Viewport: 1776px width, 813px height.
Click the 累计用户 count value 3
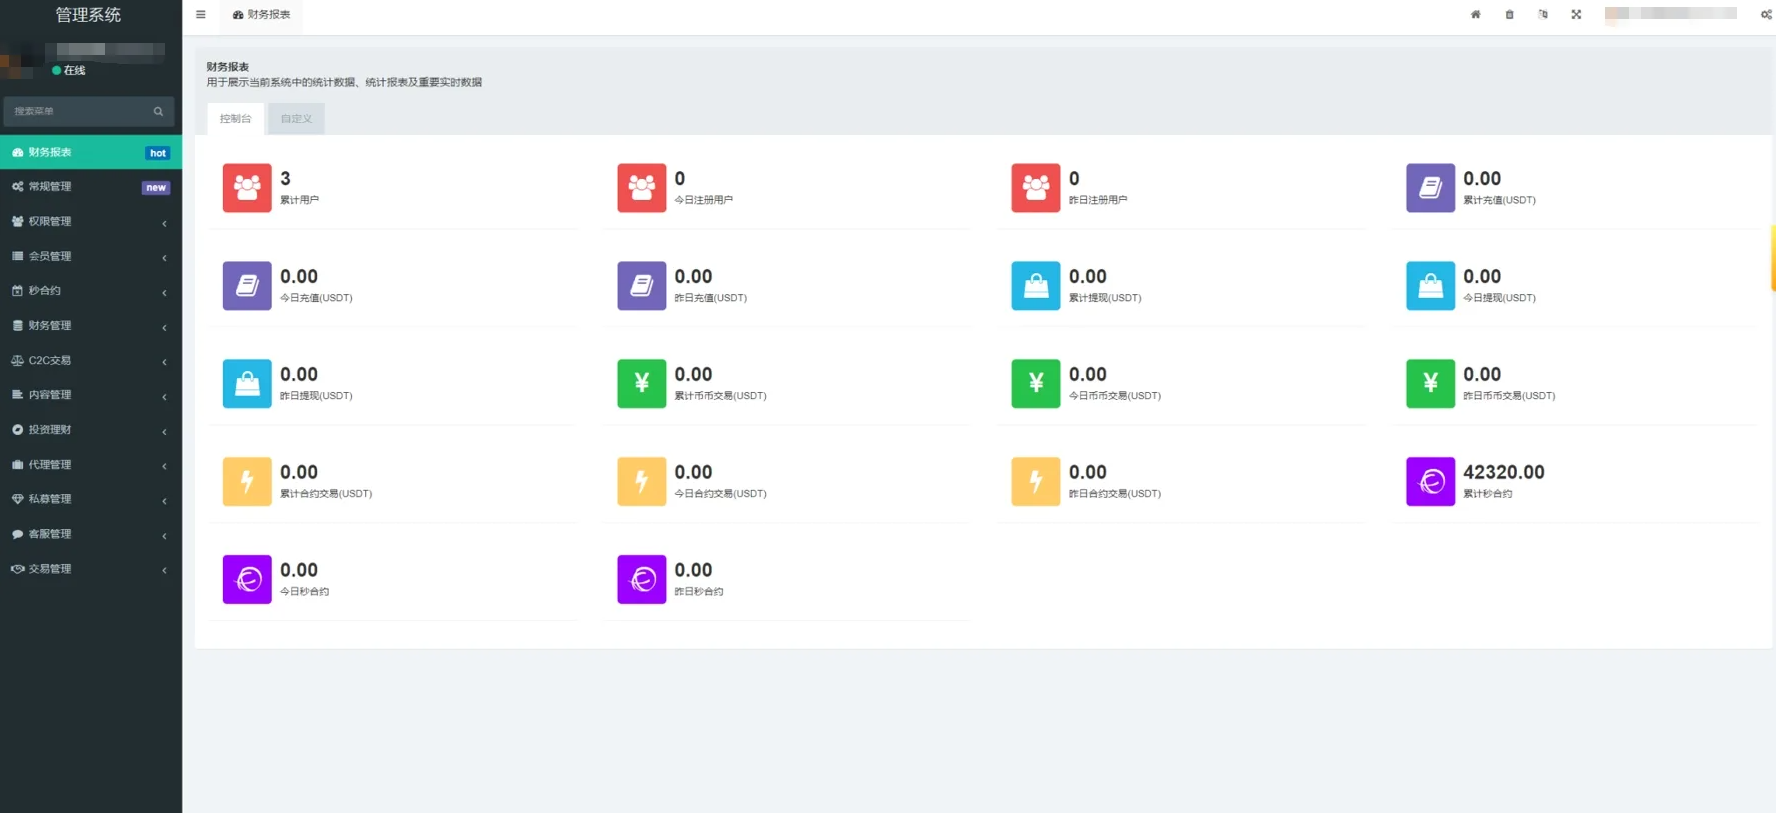[285, 178]
